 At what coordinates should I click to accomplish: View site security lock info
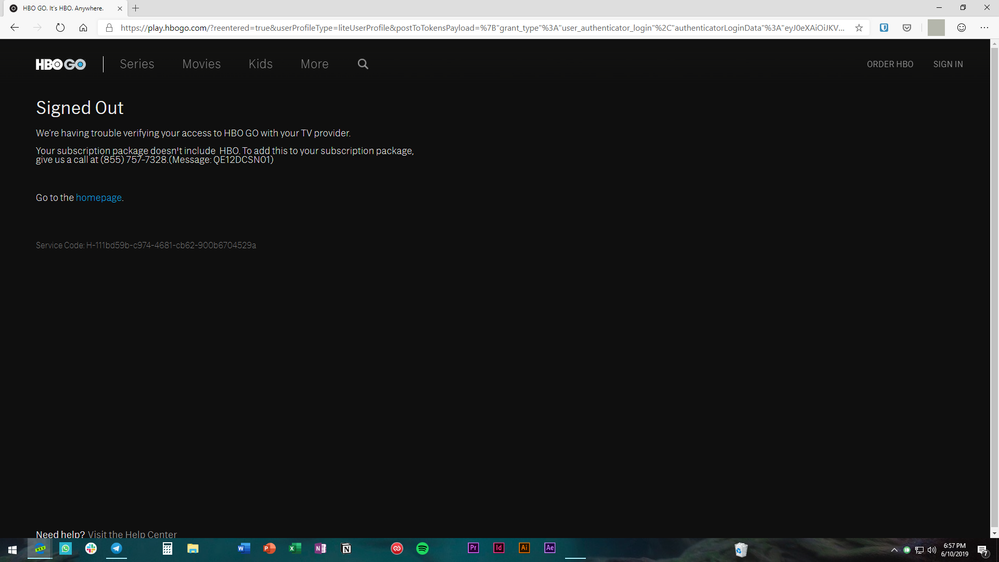(109, 28)
